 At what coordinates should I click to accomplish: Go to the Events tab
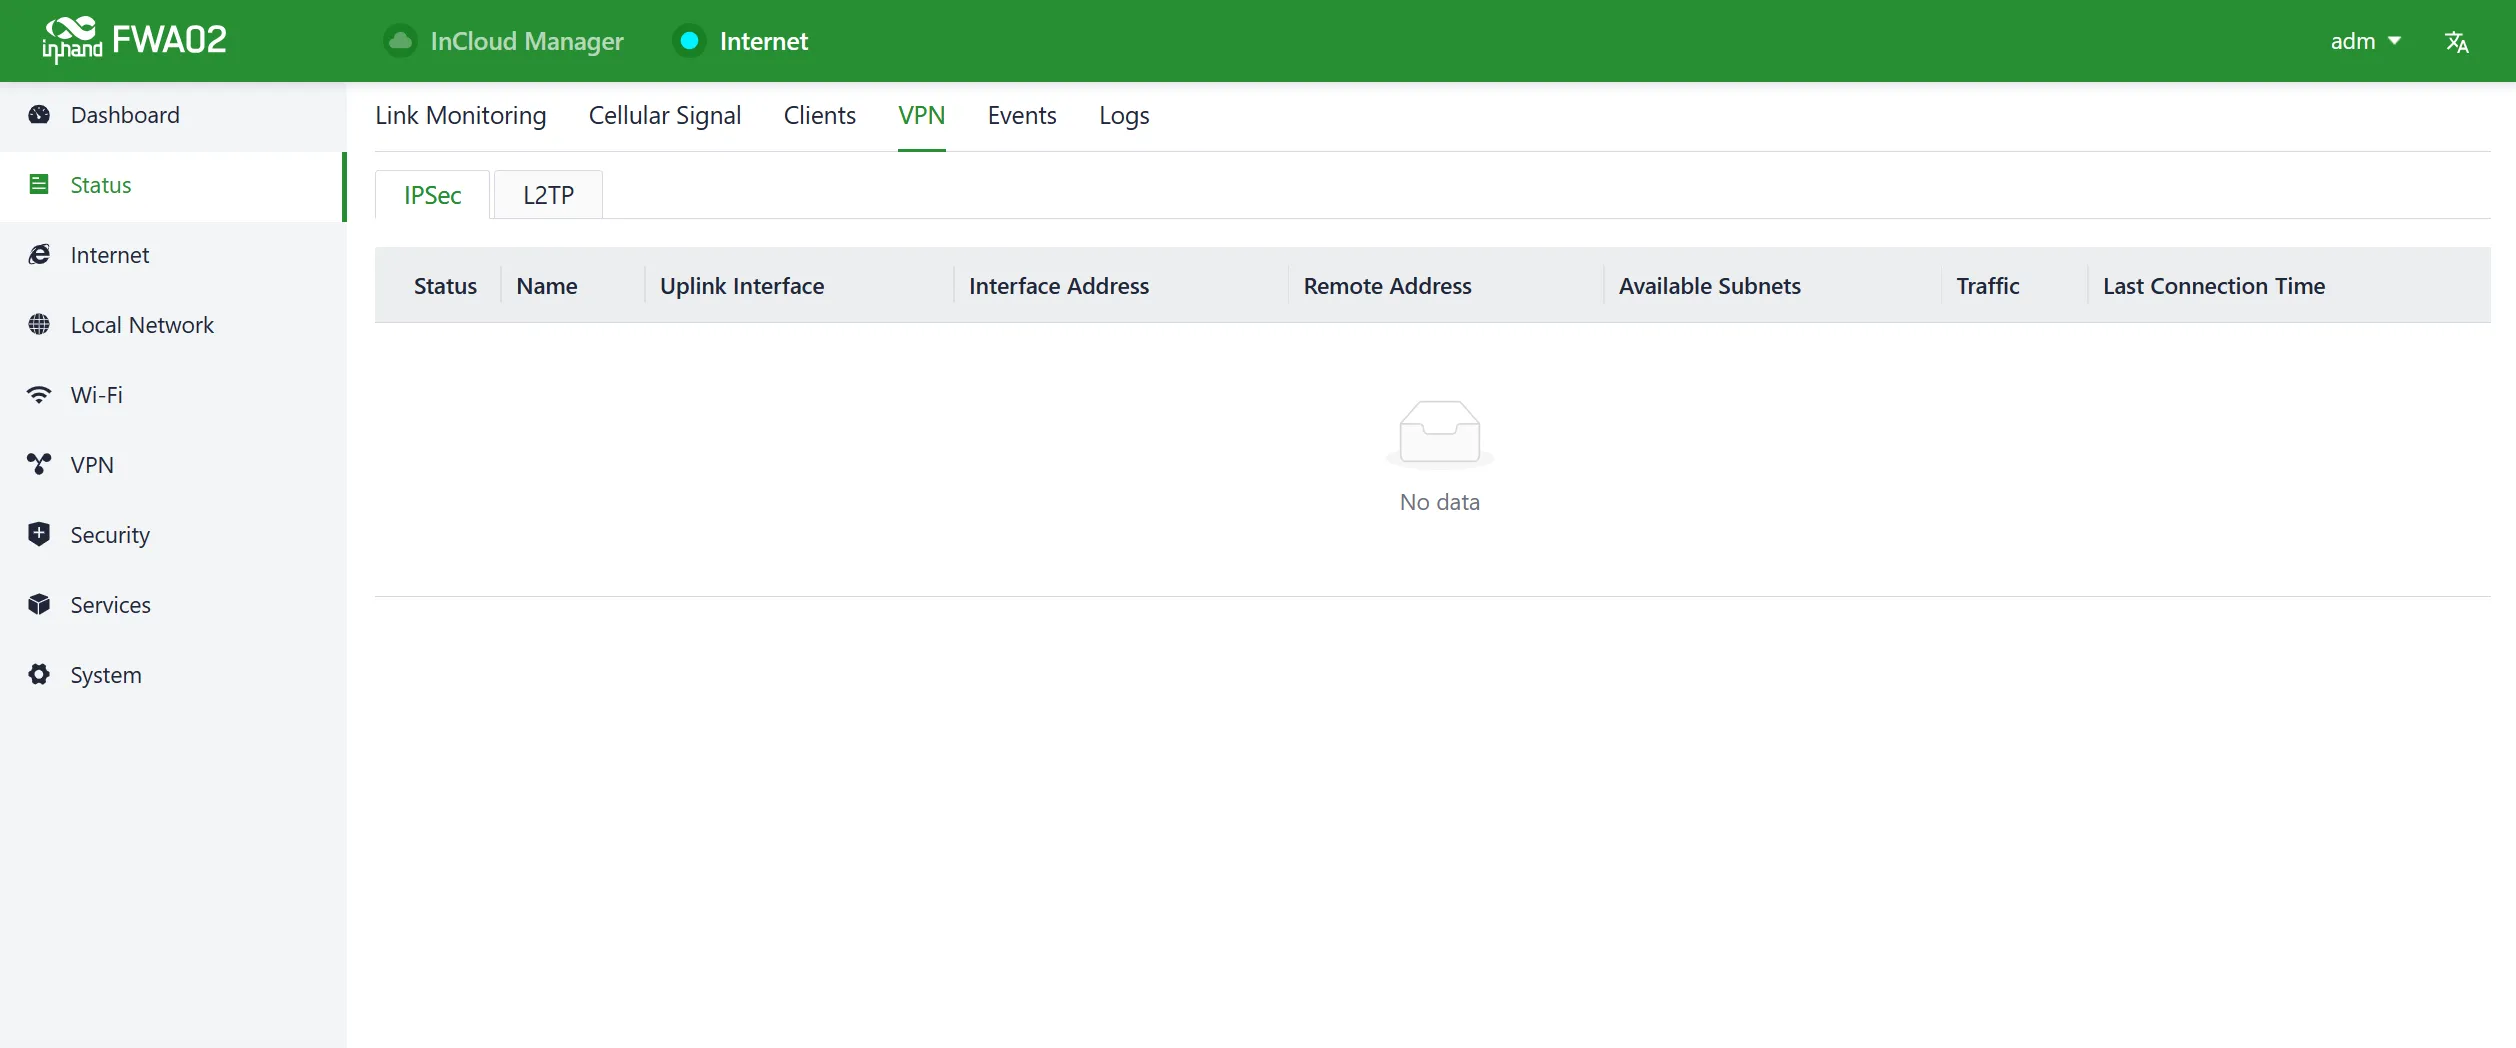[x=1022, y=116]
